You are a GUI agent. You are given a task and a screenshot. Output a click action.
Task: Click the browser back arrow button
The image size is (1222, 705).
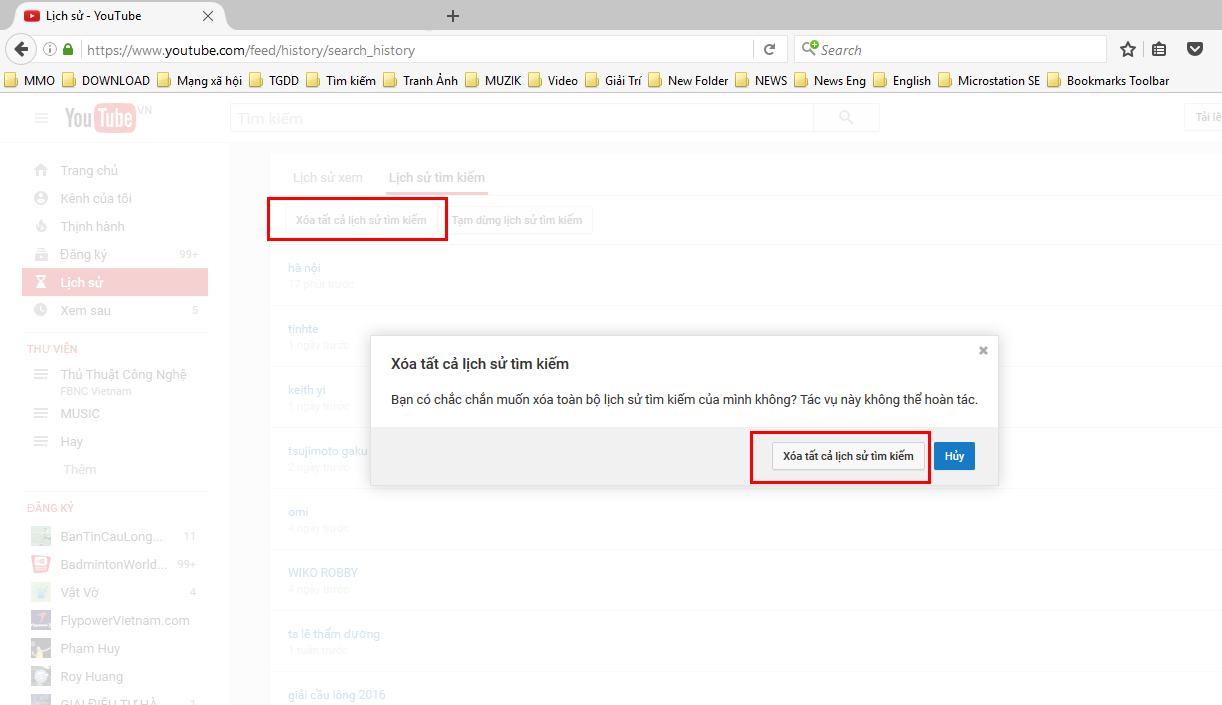pyautogui.click(x=21, y=49)
